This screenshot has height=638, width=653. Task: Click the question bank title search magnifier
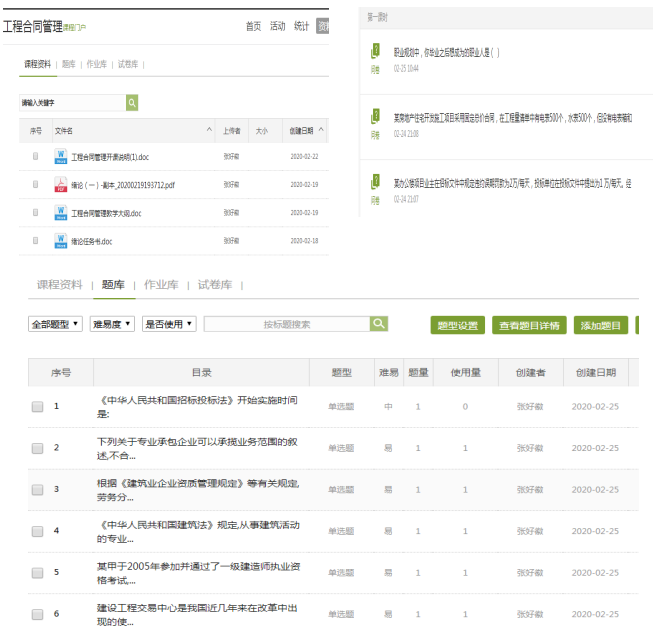(379, 324)
